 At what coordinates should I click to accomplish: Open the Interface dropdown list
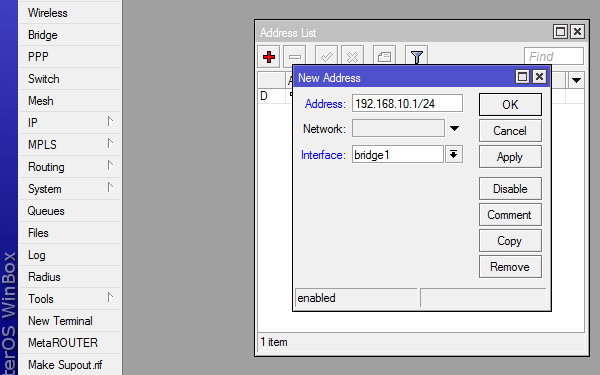(x=453, y=154)
